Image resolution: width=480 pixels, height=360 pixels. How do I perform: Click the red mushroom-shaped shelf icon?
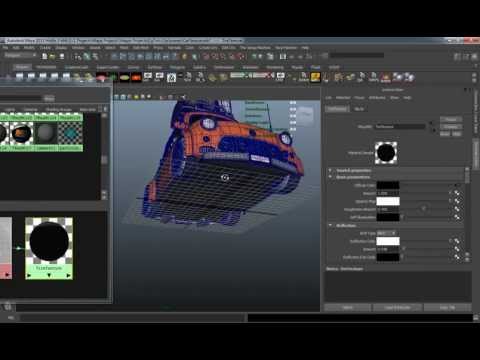coord(102,77)
